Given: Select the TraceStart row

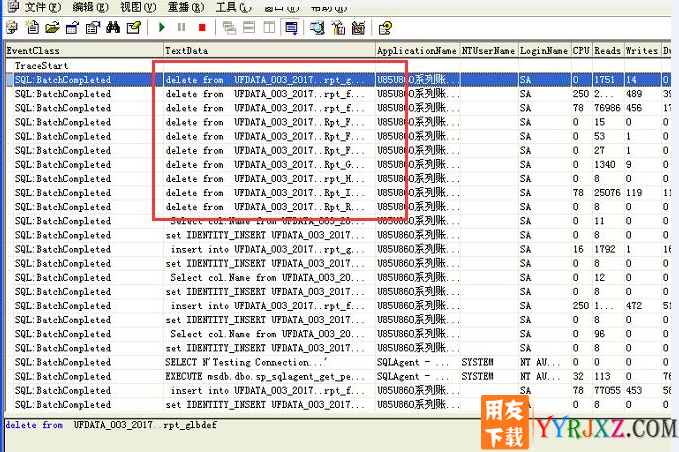Looking at the screenshot, I should 338,66.
